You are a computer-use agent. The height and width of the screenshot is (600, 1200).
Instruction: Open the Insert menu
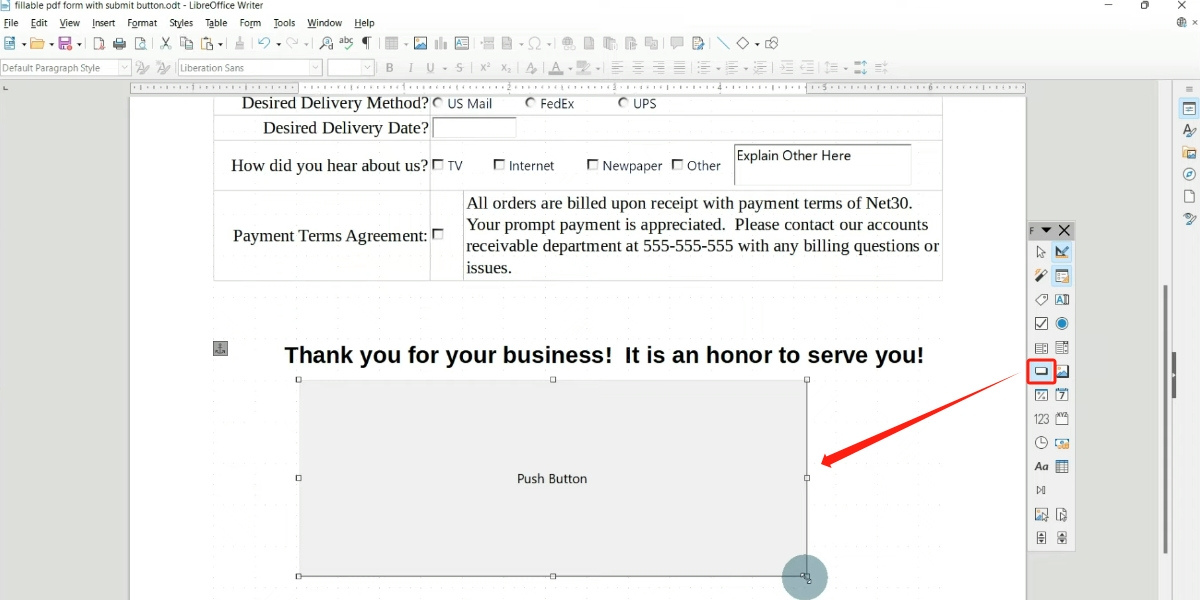103,22
